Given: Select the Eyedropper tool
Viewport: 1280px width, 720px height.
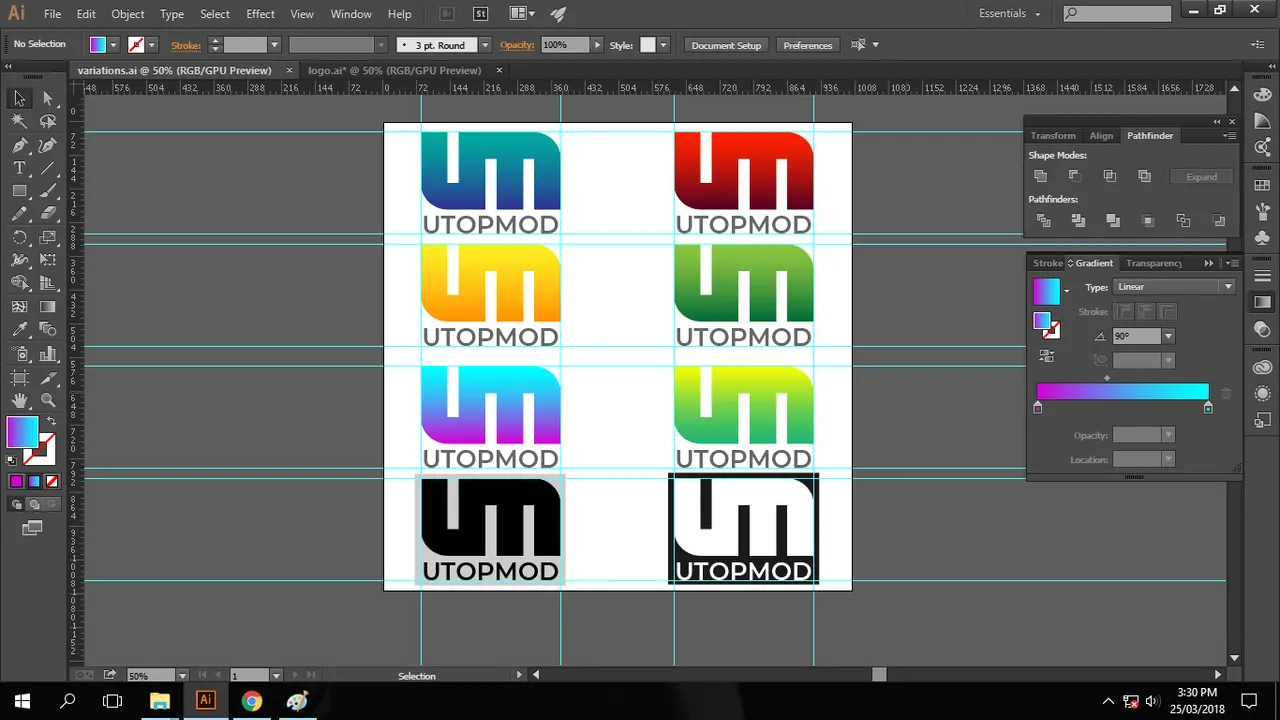Looking at the screenshot, I should 19,330.
